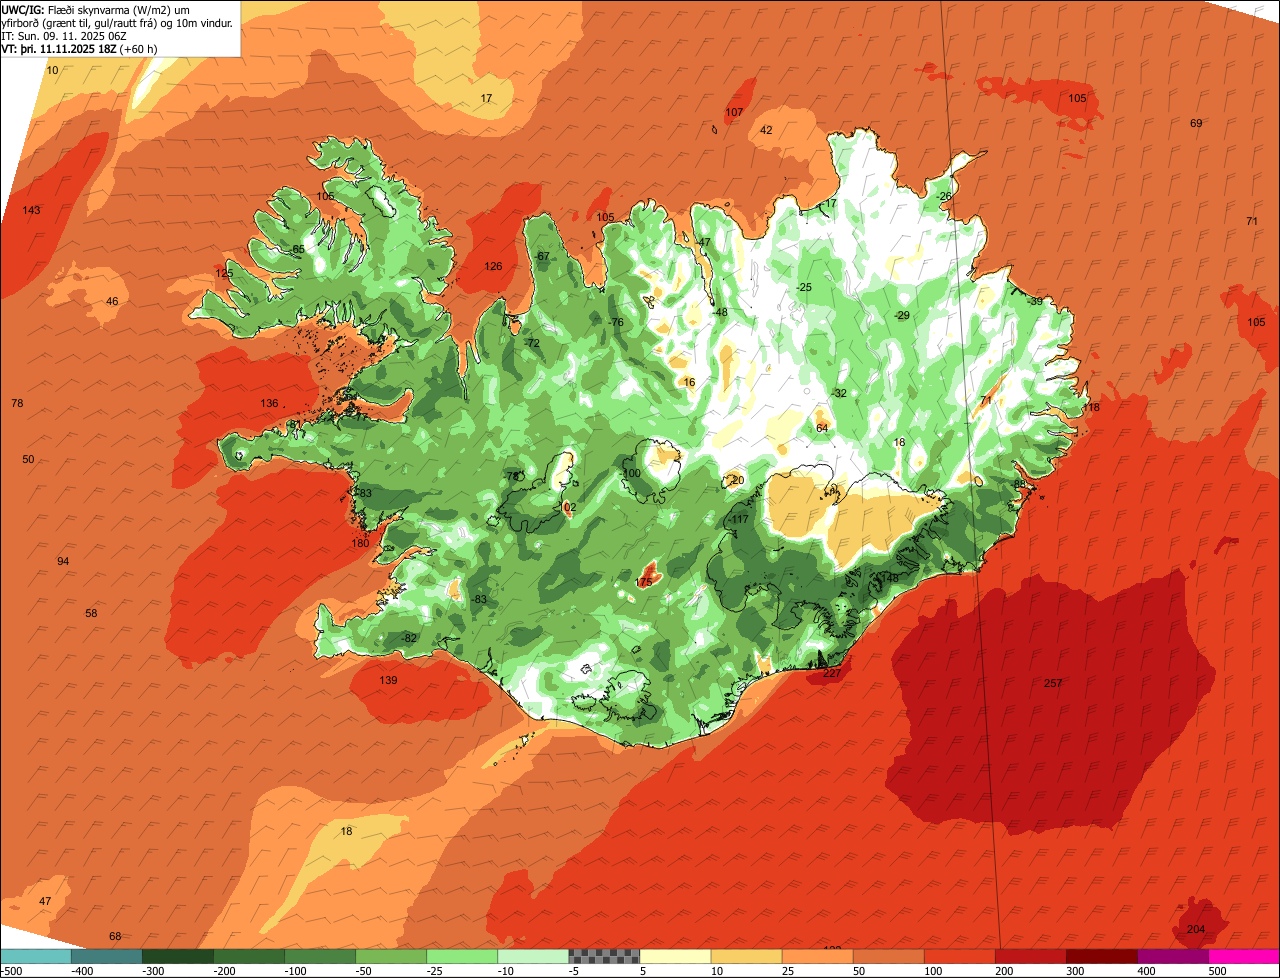Click the '-10' legend label

tap(507, 971)
